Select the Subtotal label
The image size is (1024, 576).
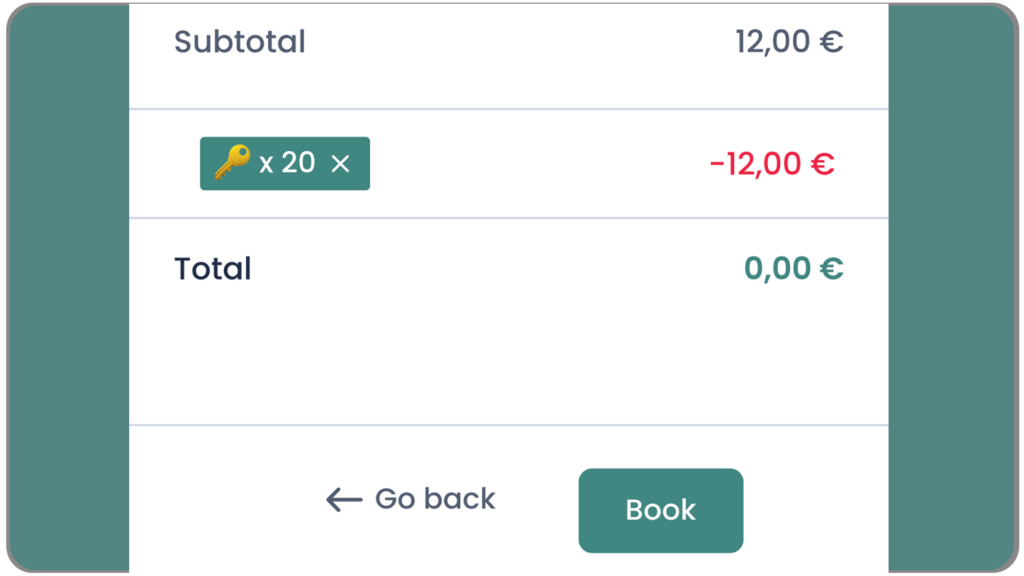pos(240,42)
